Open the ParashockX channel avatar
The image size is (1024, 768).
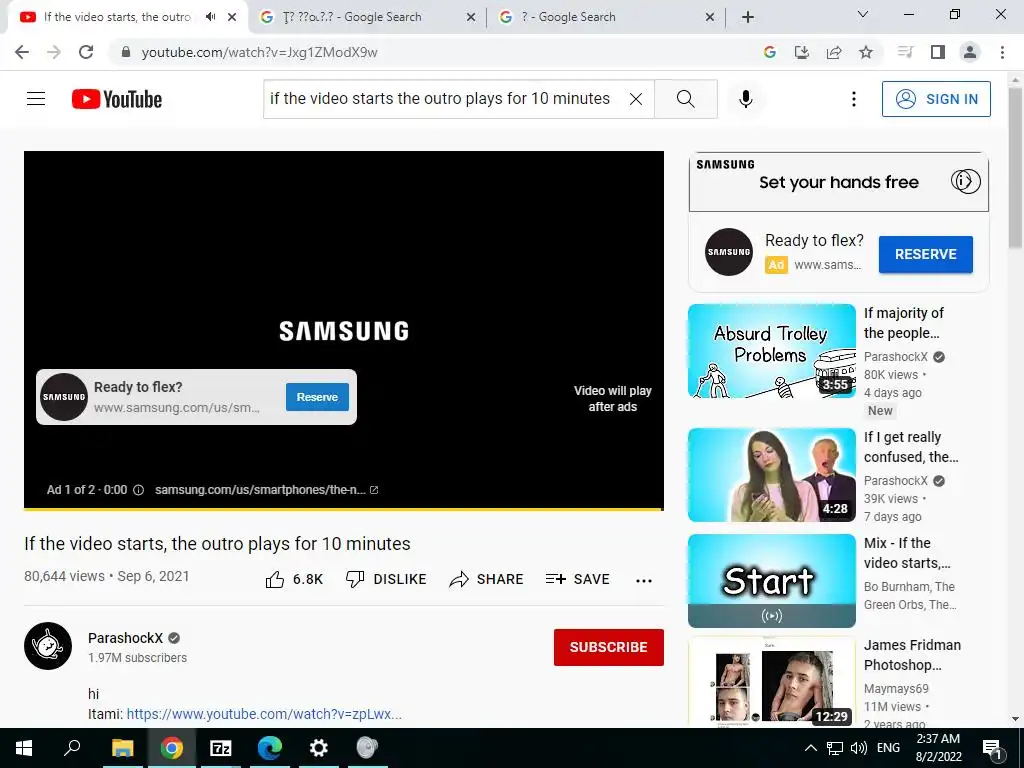48,646
